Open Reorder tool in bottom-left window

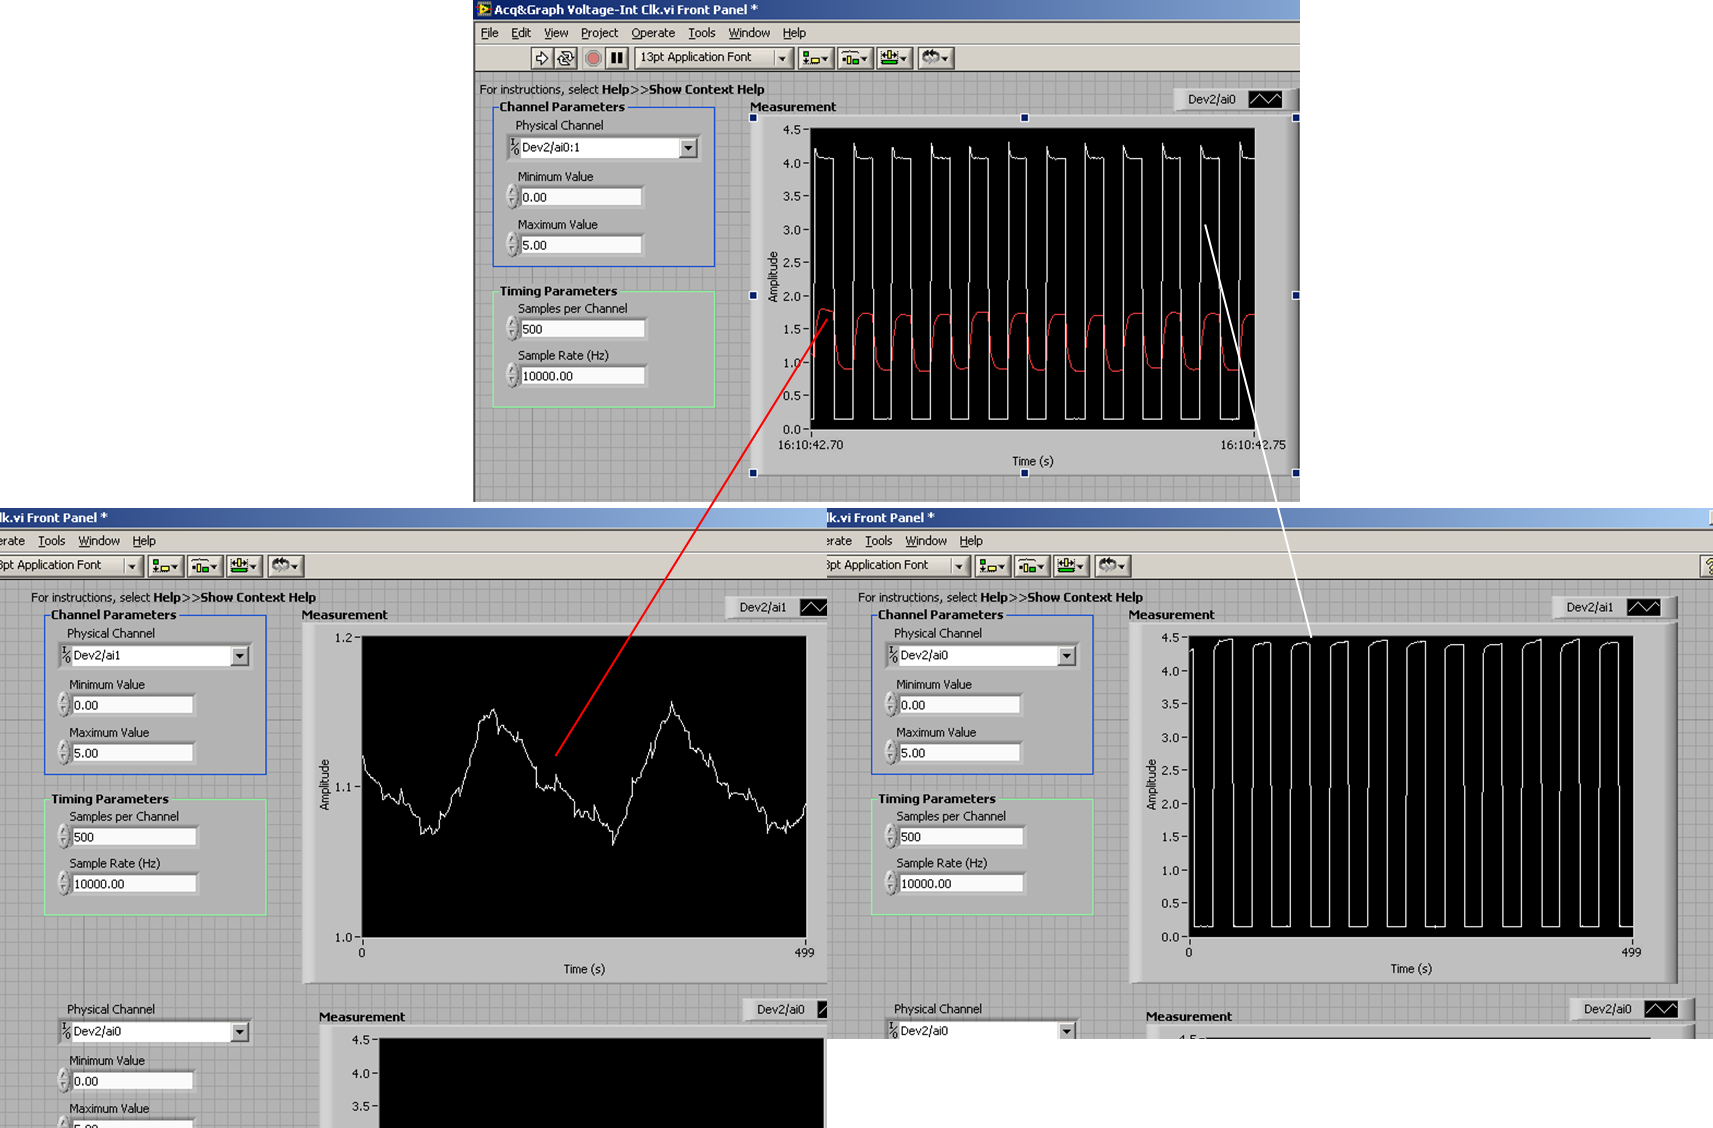click(x=286, y=566)
